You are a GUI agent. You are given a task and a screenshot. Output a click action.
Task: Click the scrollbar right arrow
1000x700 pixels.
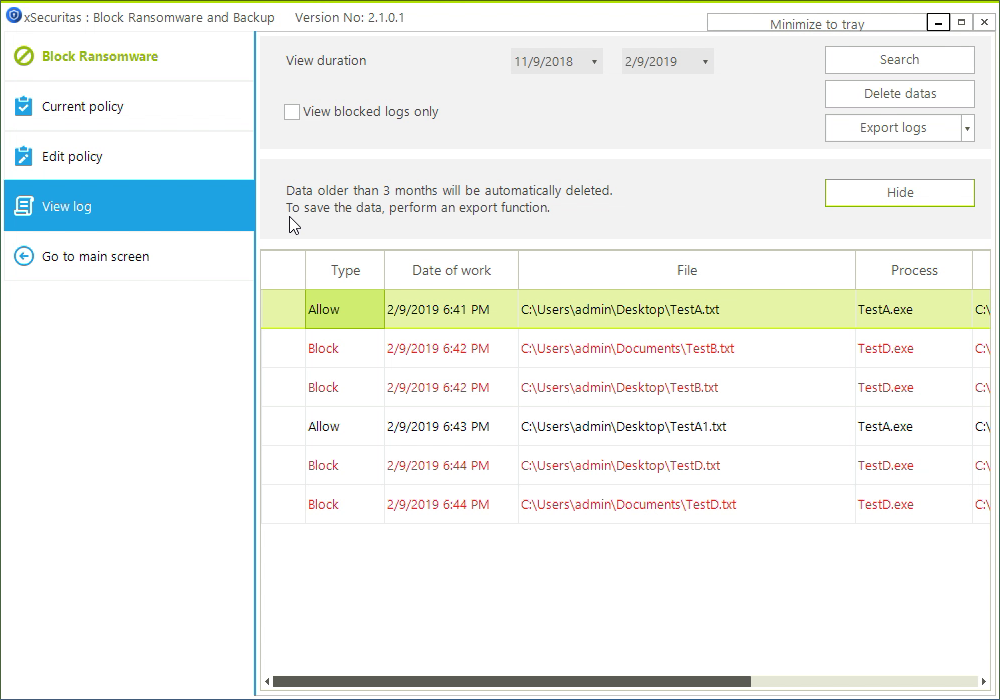coord(983,682)
